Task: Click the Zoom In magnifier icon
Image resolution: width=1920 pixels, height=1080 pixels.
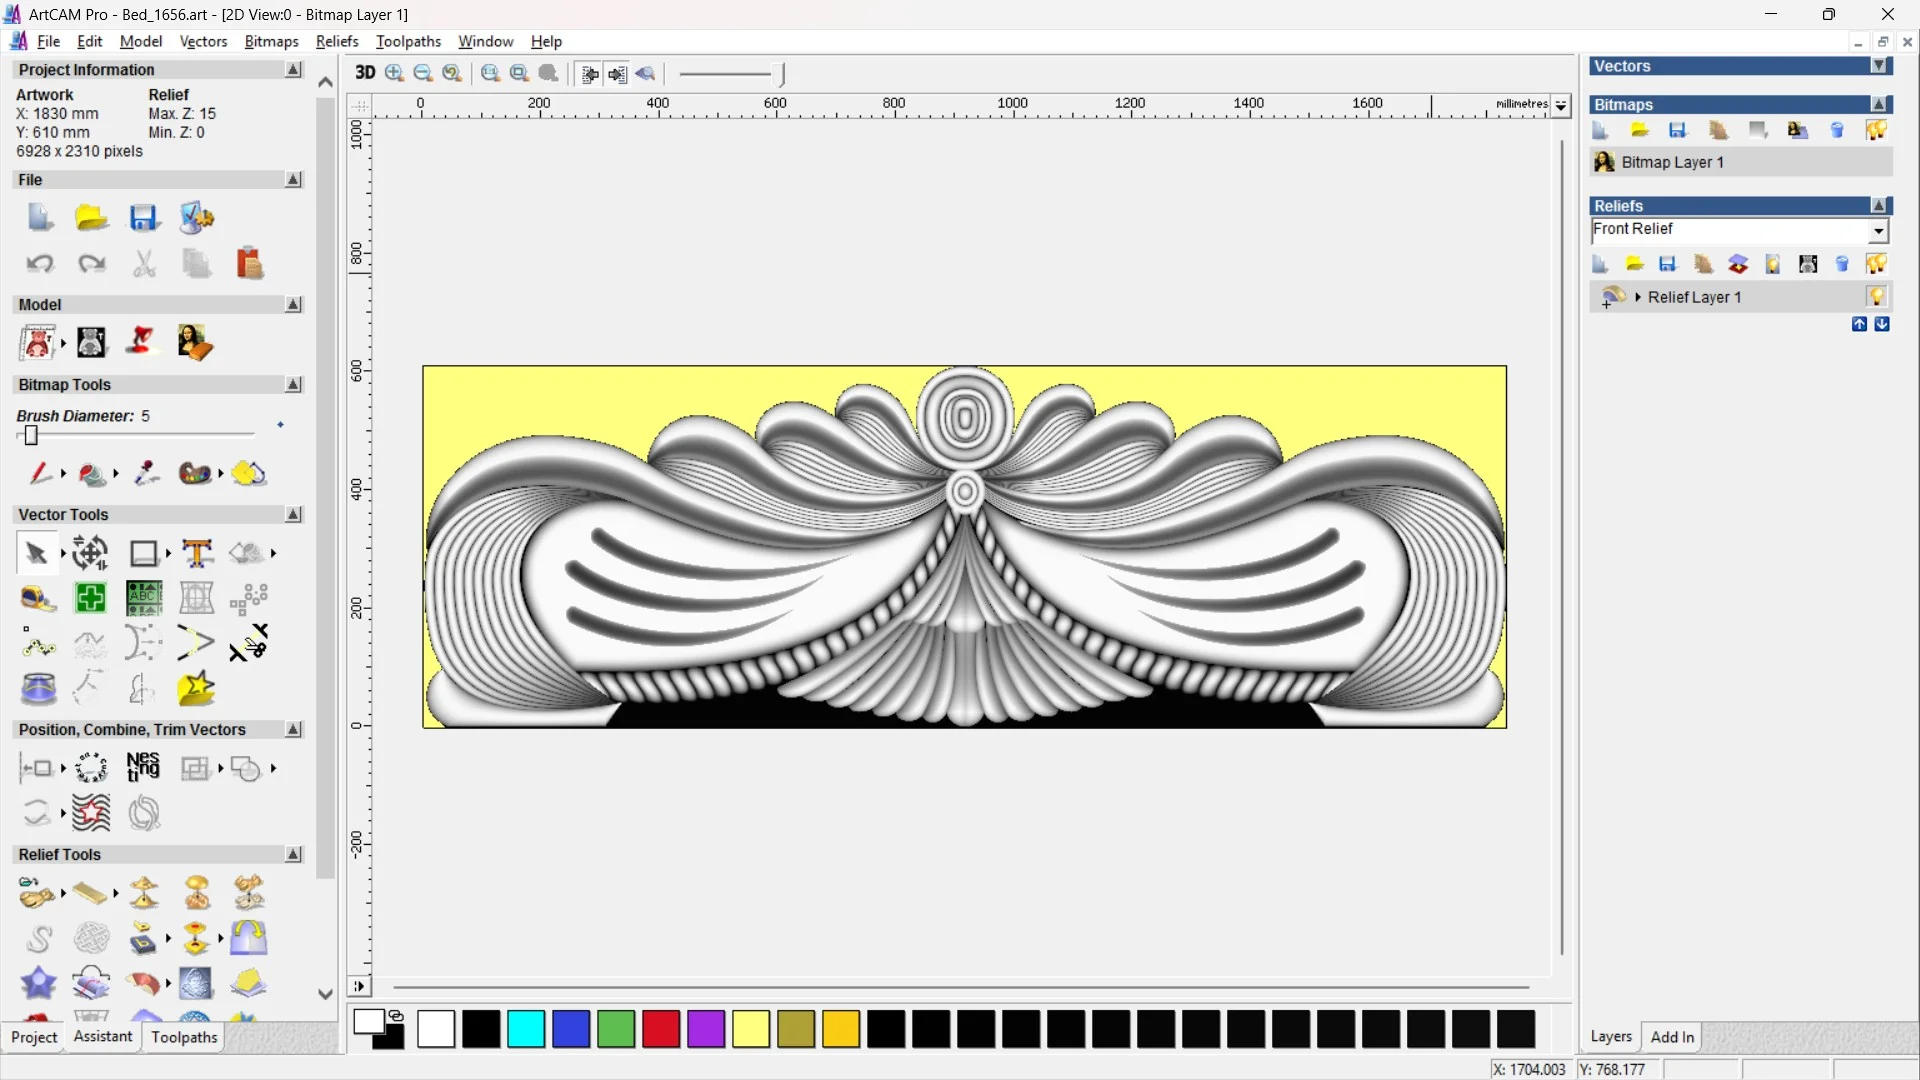Action: click(395, 73)
